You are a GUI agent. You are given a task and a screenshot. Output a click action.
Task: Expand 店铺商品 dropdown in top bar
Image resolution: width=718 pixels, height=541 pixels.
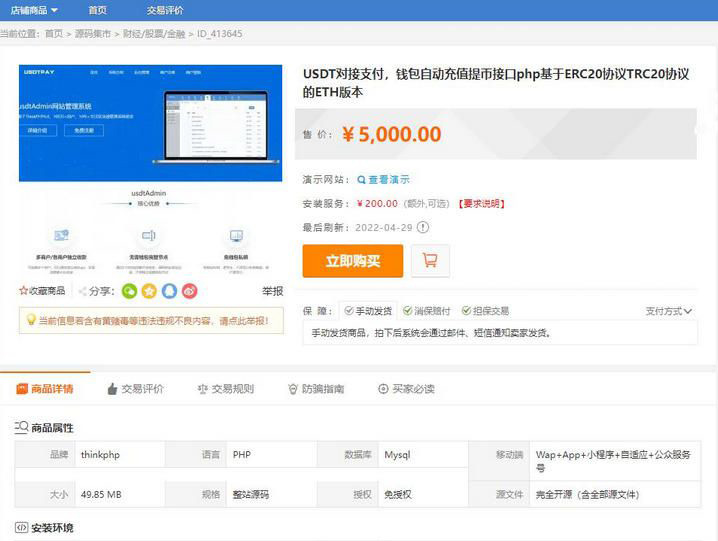pos(34,10)
